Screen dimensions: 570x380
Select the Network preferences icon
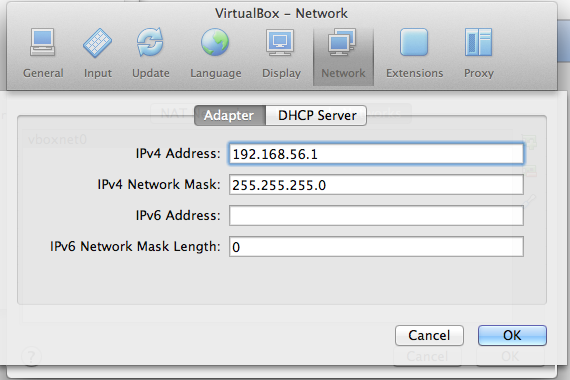click(342, 42)
